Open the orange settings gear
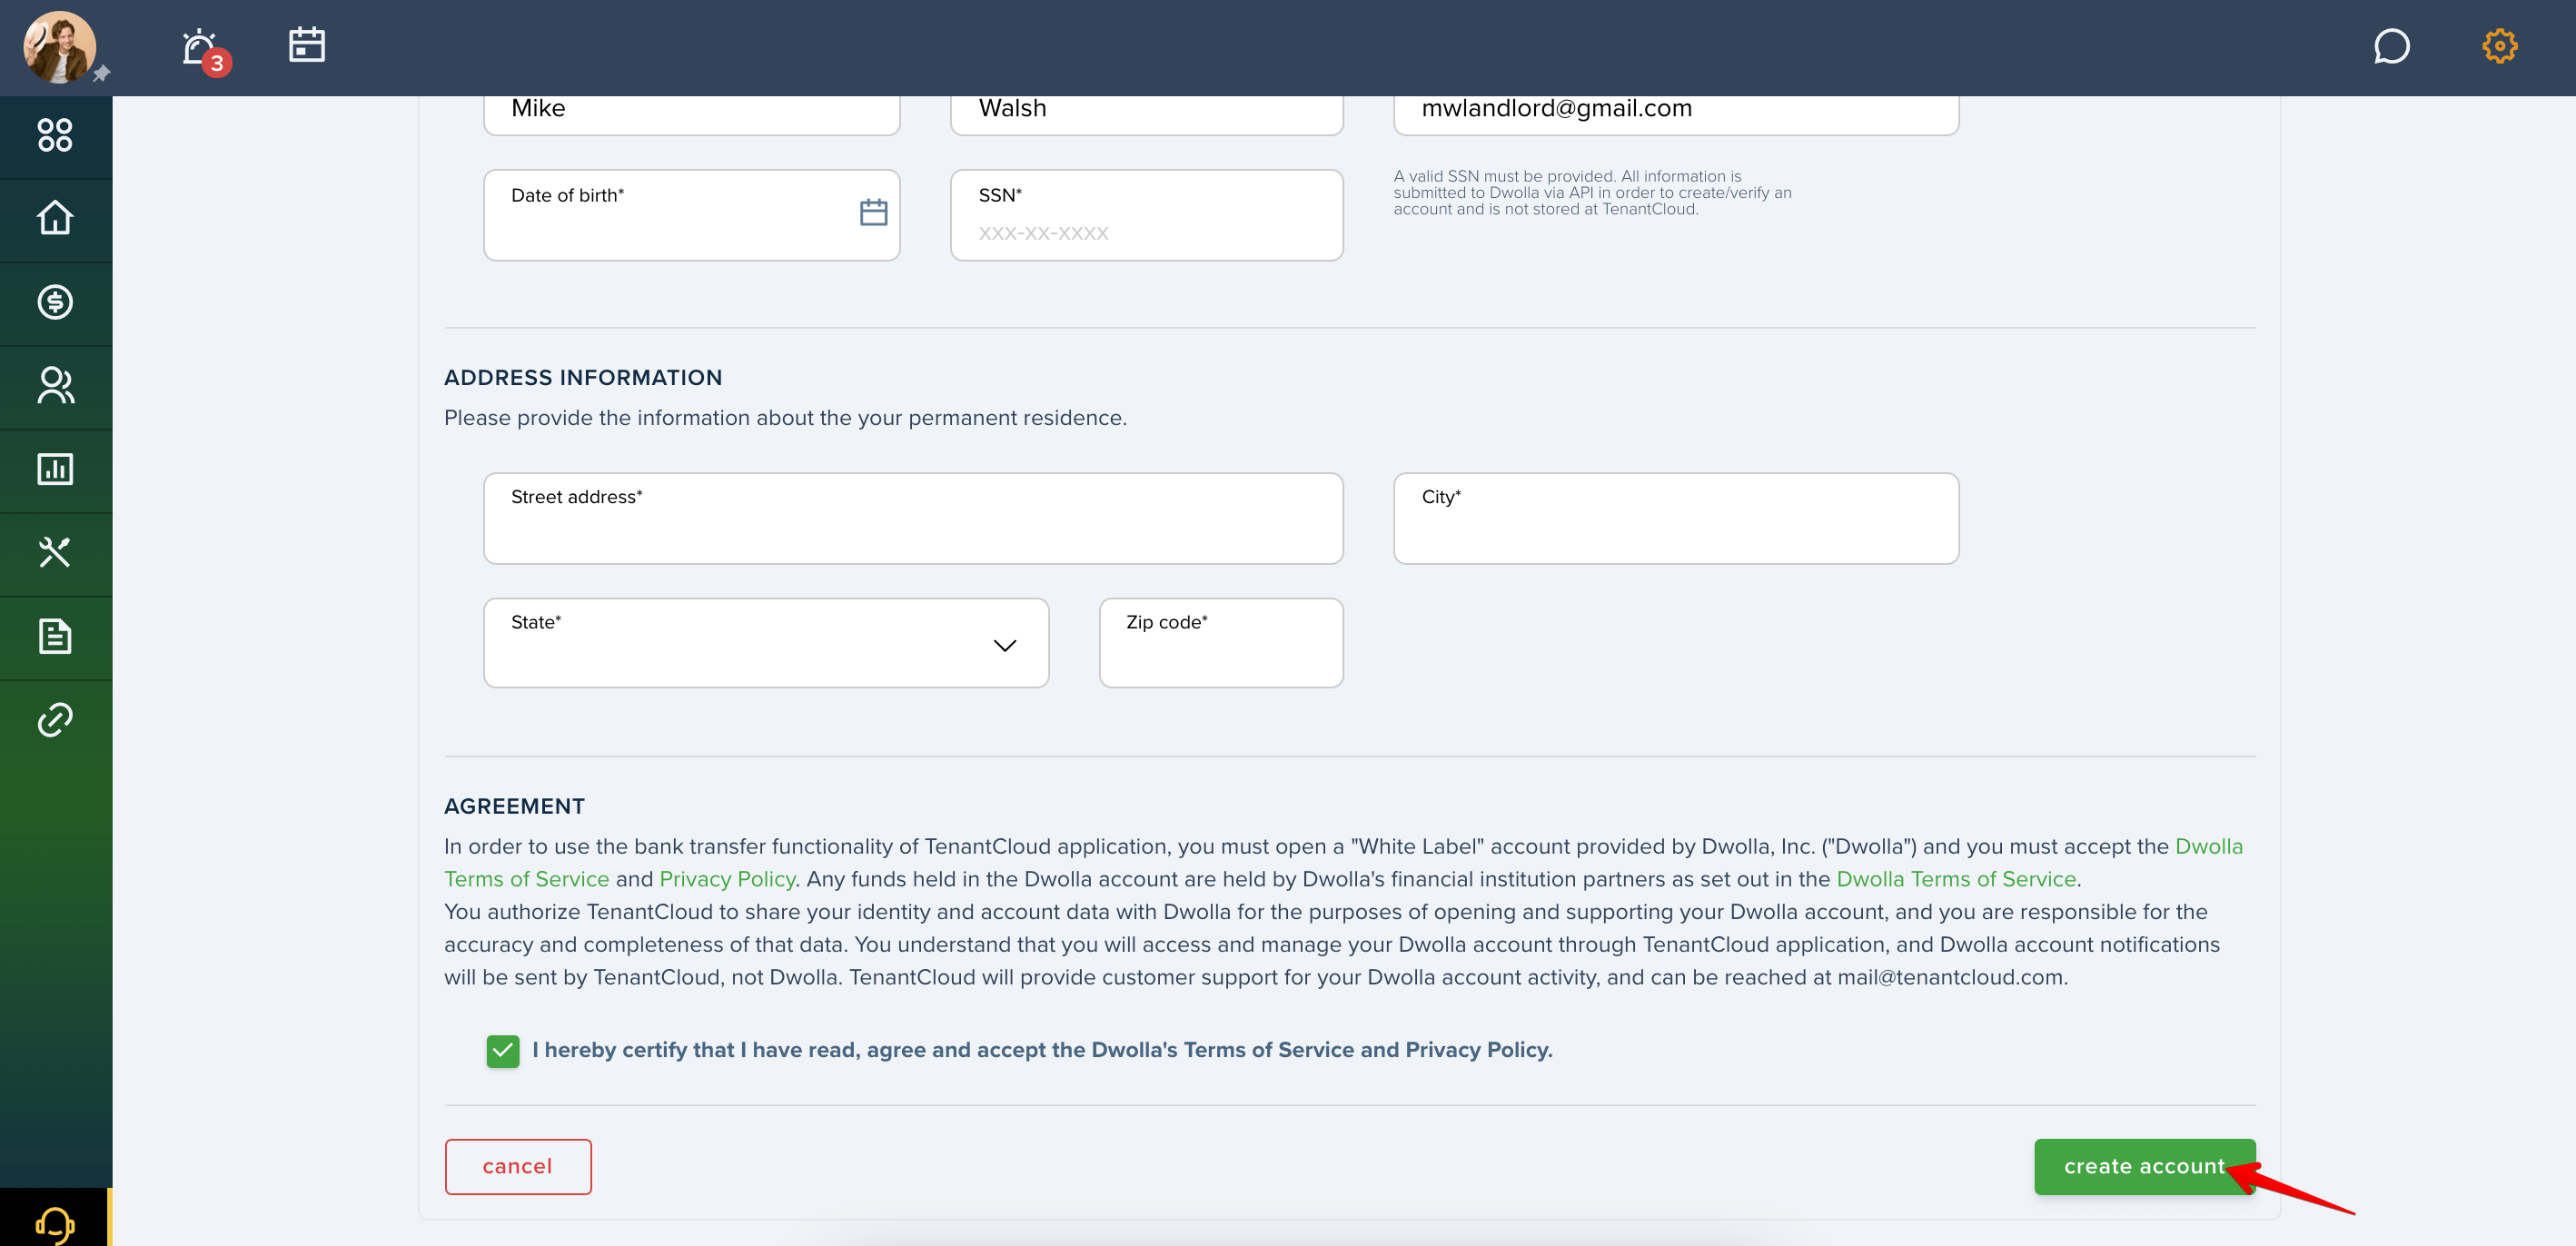2576x1246 pixels. point(2499,46)
